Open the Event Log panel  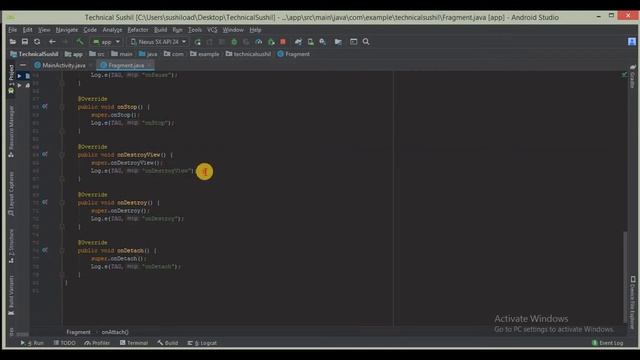coord(607,343)
